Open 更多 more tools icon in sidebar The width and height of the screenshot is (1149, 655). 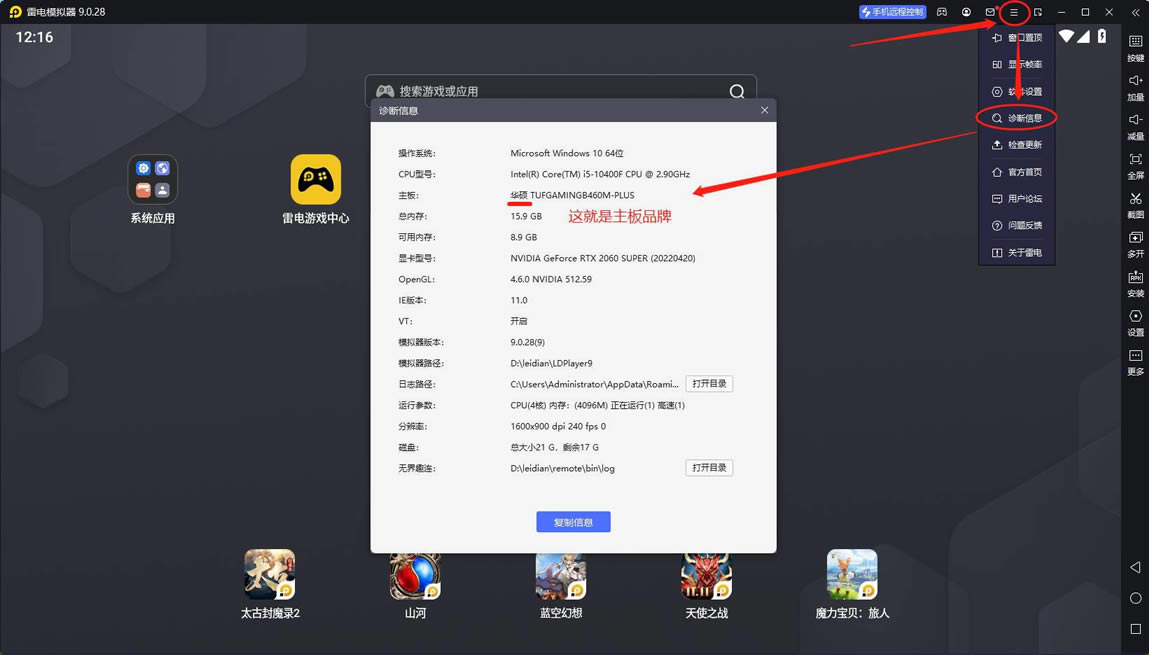click(x=1135, y=362)
